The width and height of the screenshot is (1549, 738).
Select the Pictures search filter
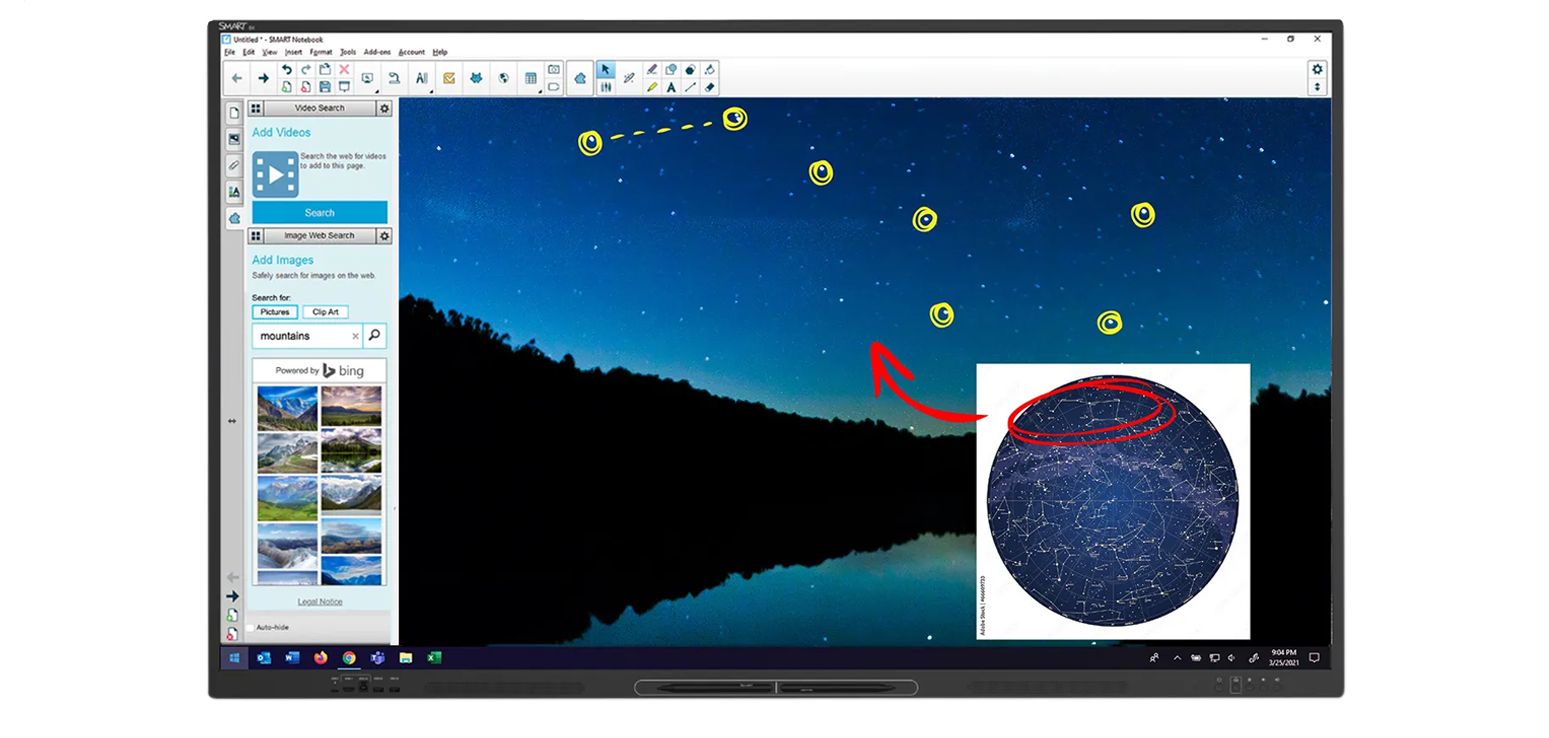(274, 311)
